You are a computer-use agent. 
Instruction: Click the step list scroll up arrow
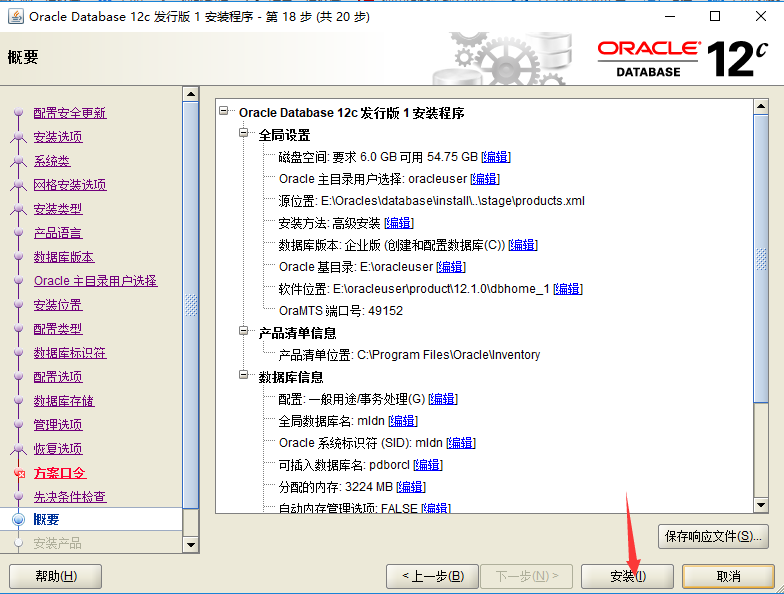[x=191, y=94]
